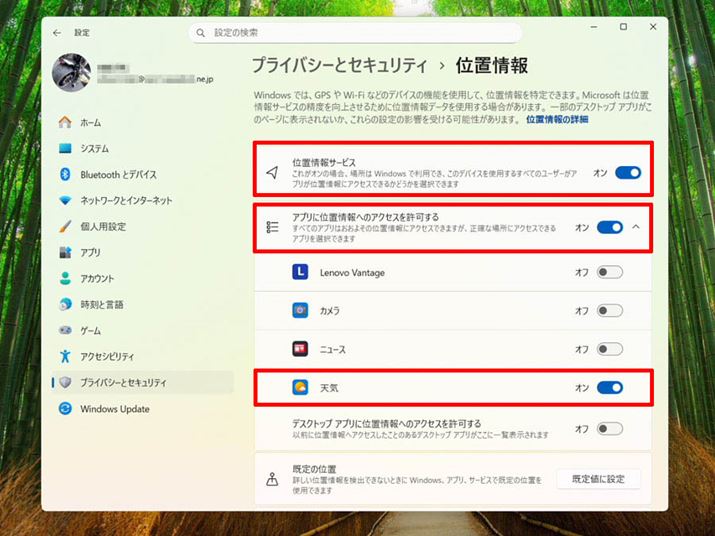715x536 pixels.
Task: Go to 個人用設定 in sidebar
Action: [103, 226]
